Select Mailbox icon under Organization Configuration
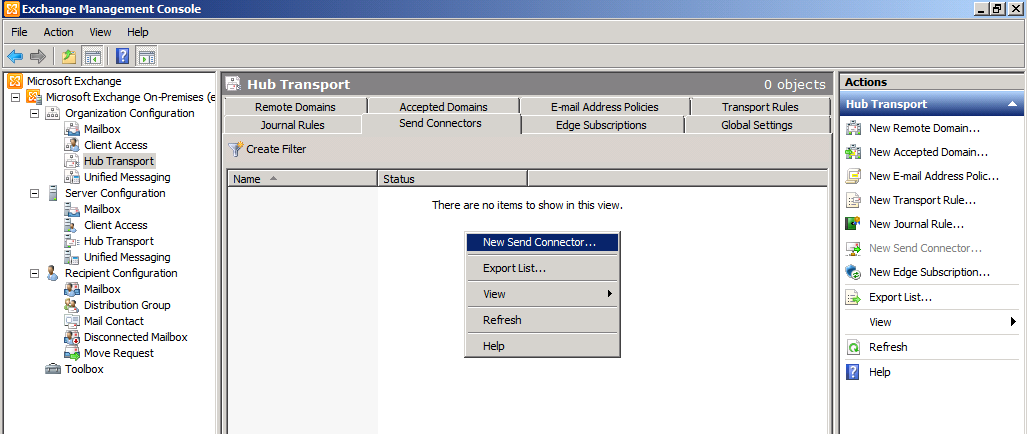 [72, 129]
